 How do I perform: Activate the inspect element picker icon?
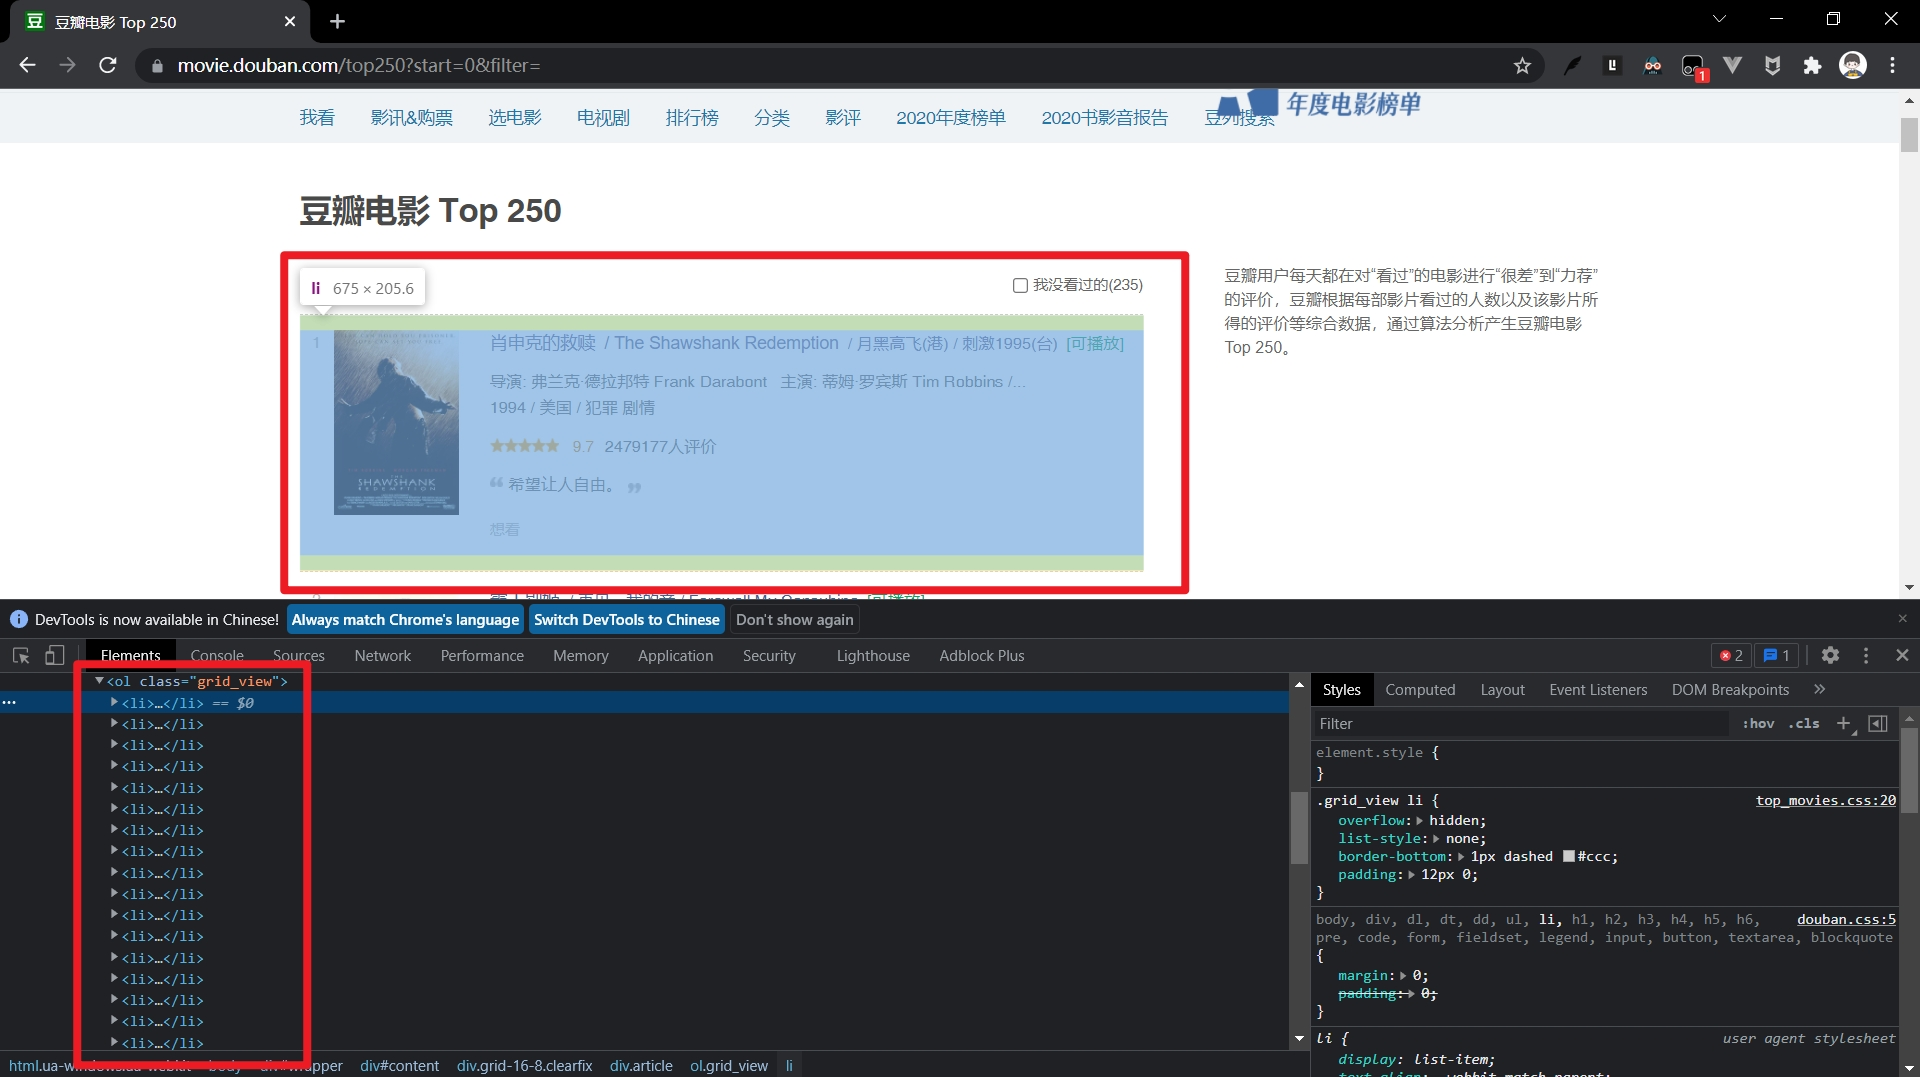click(x=21, y=655)
